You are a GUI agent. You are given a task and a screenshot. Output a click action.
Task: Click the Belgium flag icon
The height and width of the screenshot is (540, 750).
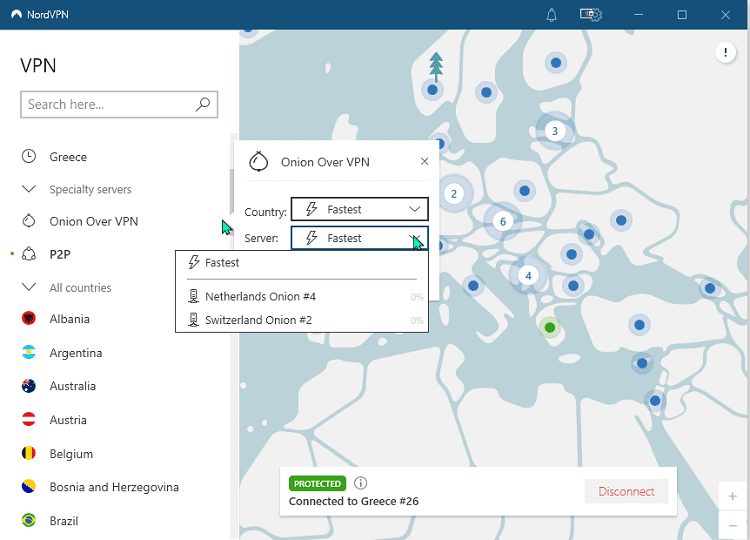point(29,453)
